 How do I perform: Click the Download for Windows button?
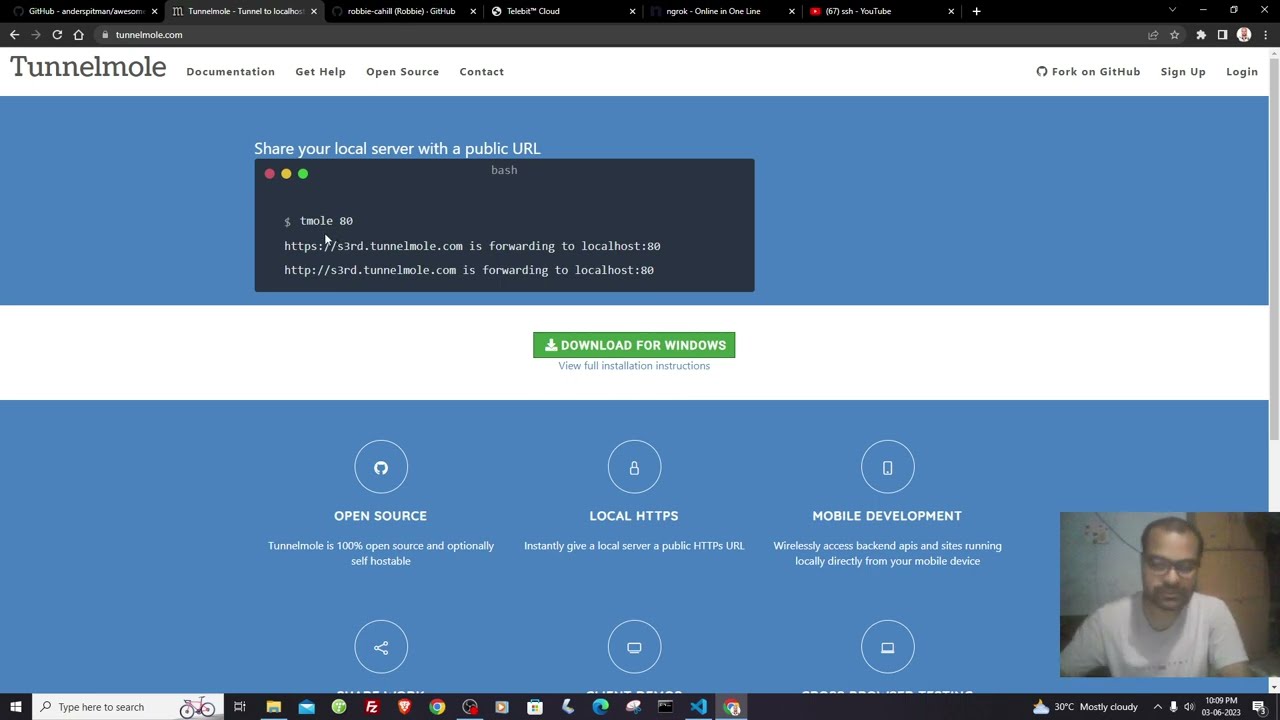point(634,345)
